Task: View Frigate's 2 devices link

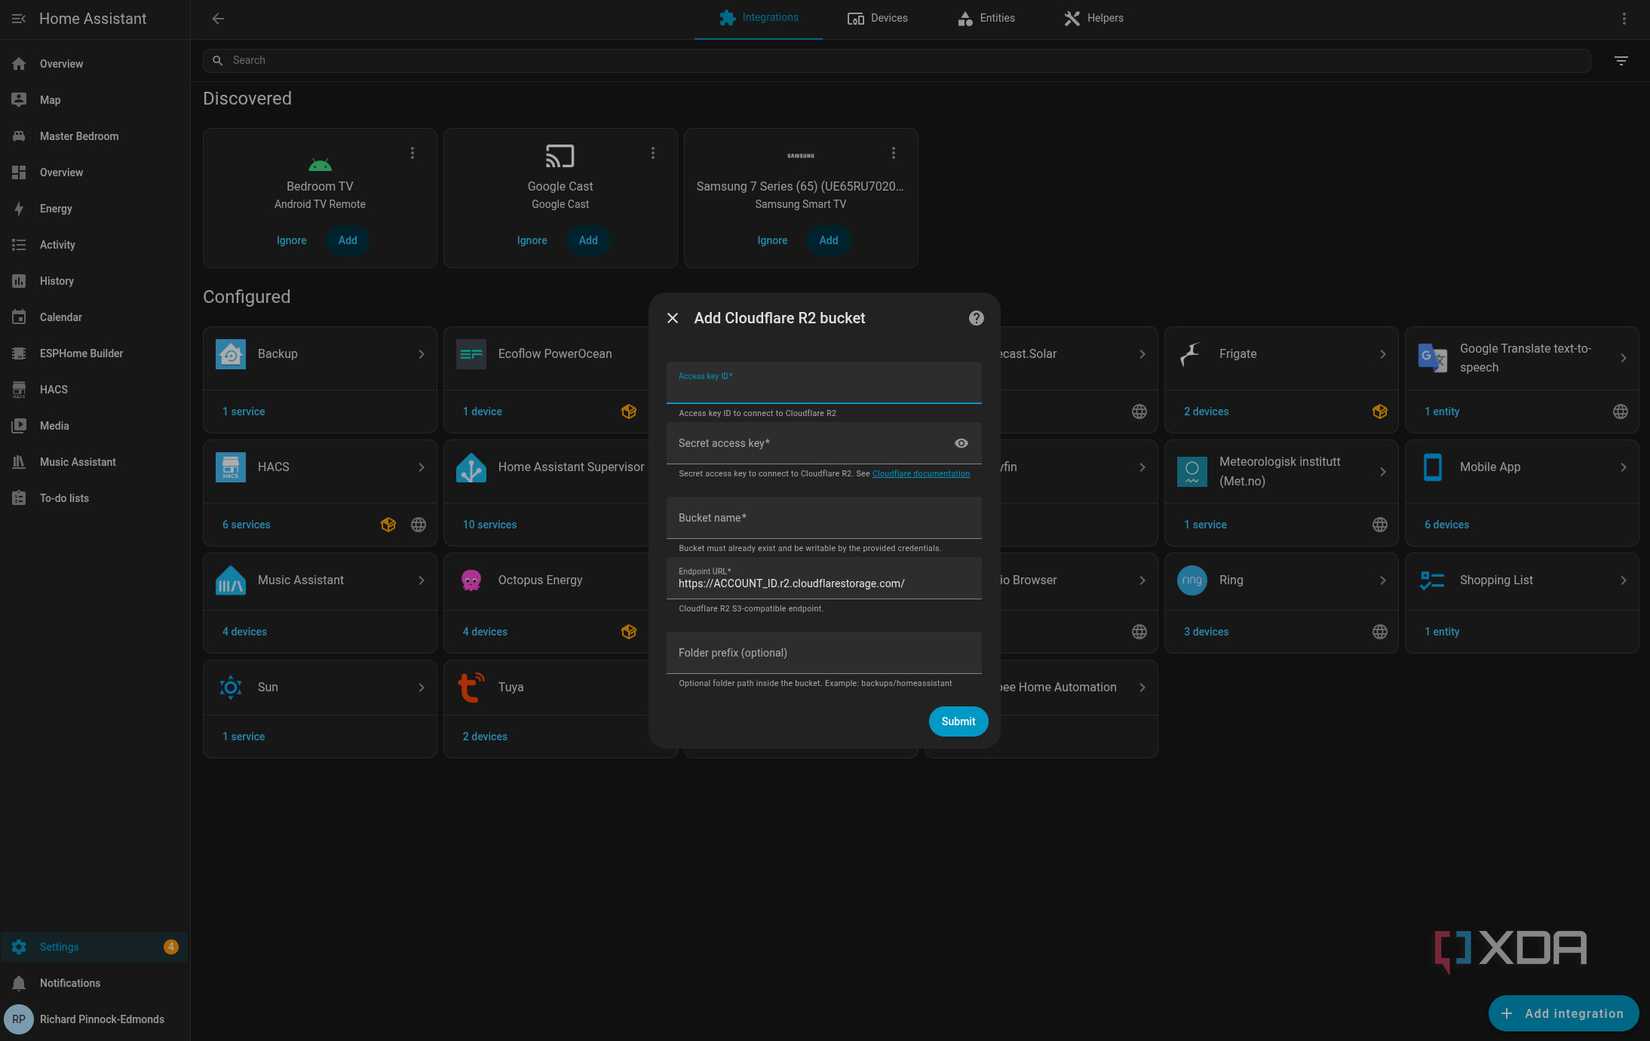Action: pos(1206,412)
